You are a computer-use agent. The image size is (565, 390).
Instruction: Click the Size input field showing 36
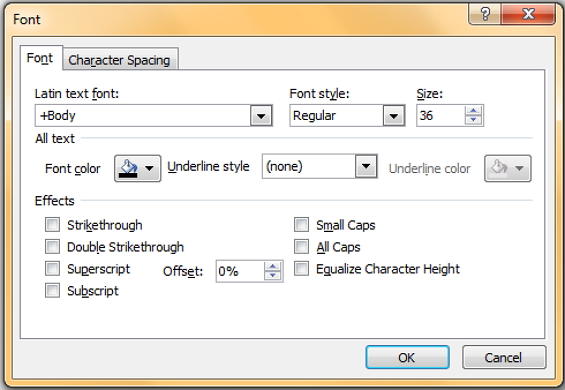[x=441, y=116]
